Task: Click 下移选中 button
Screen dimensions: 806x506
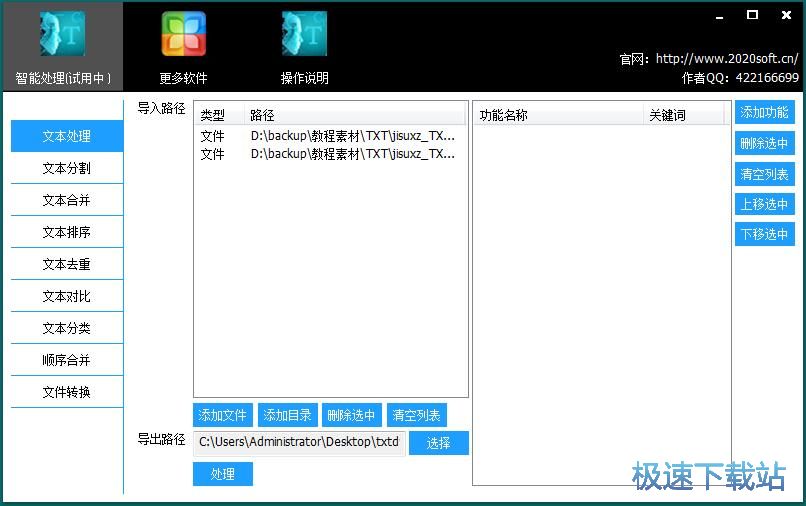Action: (x=764, y=234)
